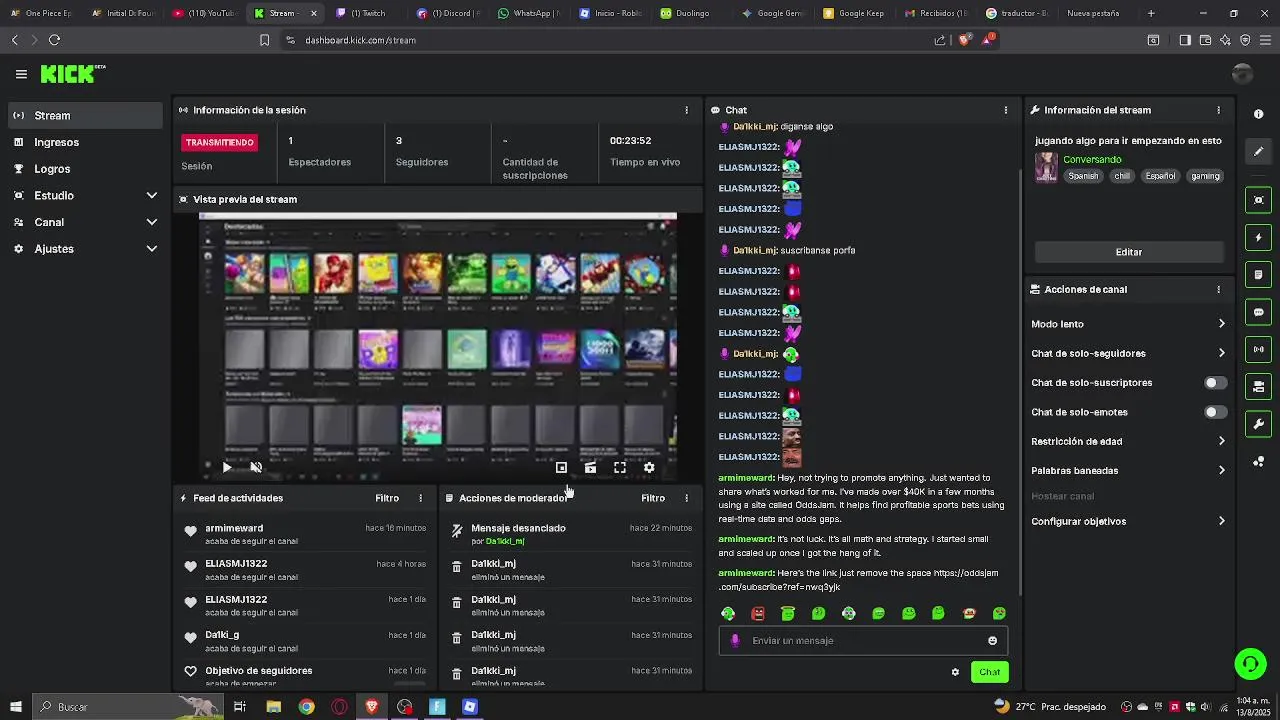Click the message input field
The image size is (1280, 720).
pyautogui.click(x=863, y=641)
